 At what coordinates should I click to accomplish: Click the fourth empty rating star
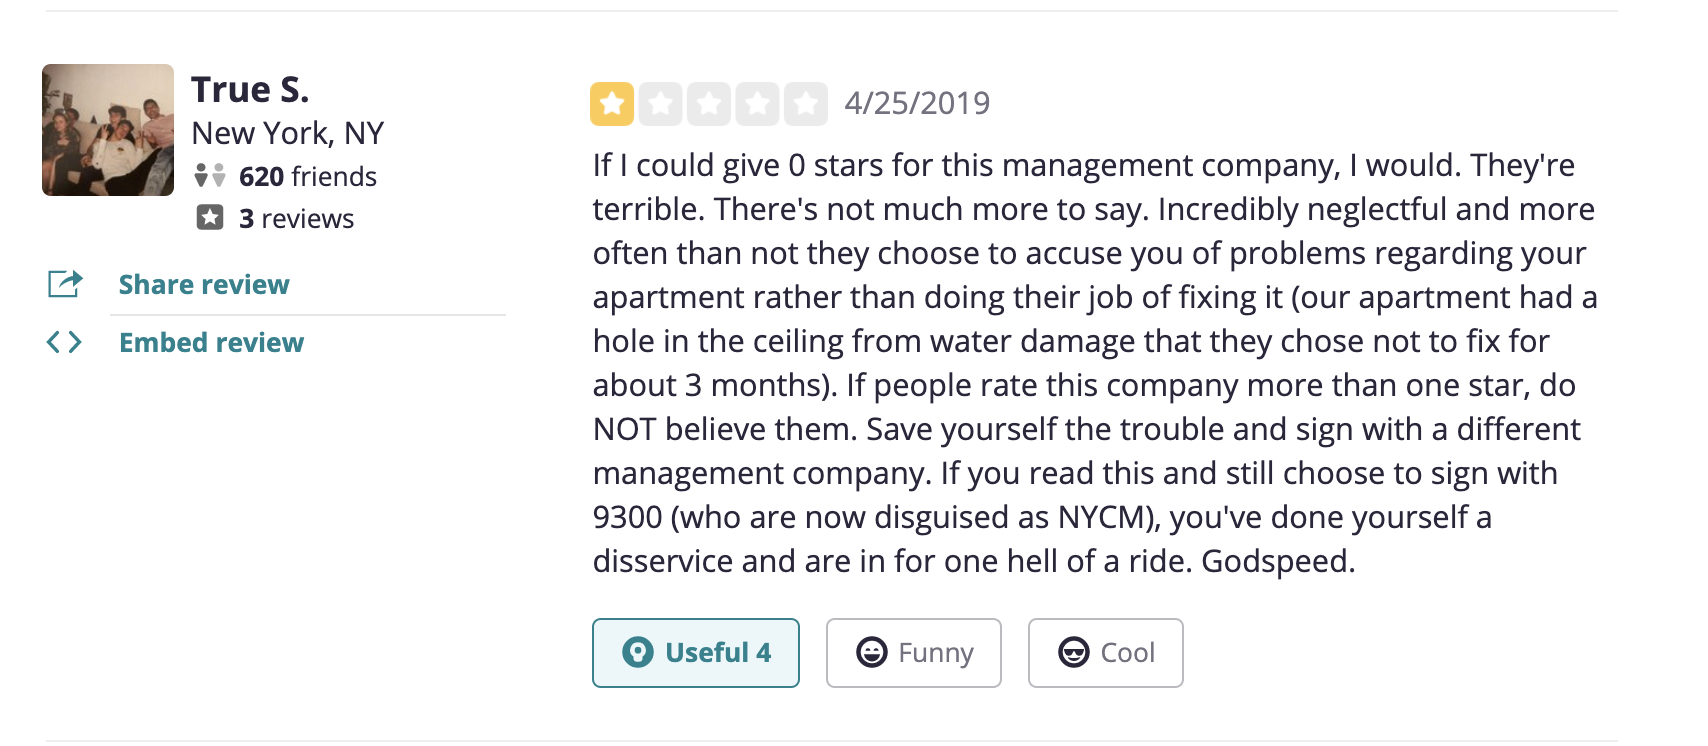pos(757,104)
